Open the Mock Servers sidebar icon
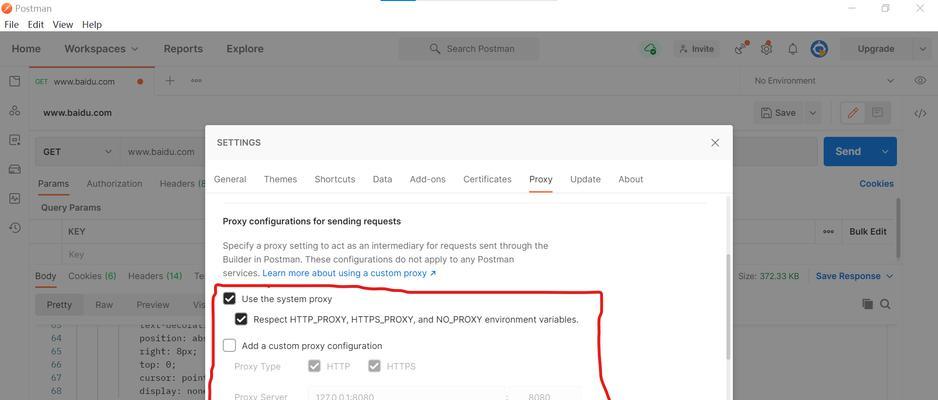The width and height of the screenshot is (938, 400). click(x=15, y=169)
